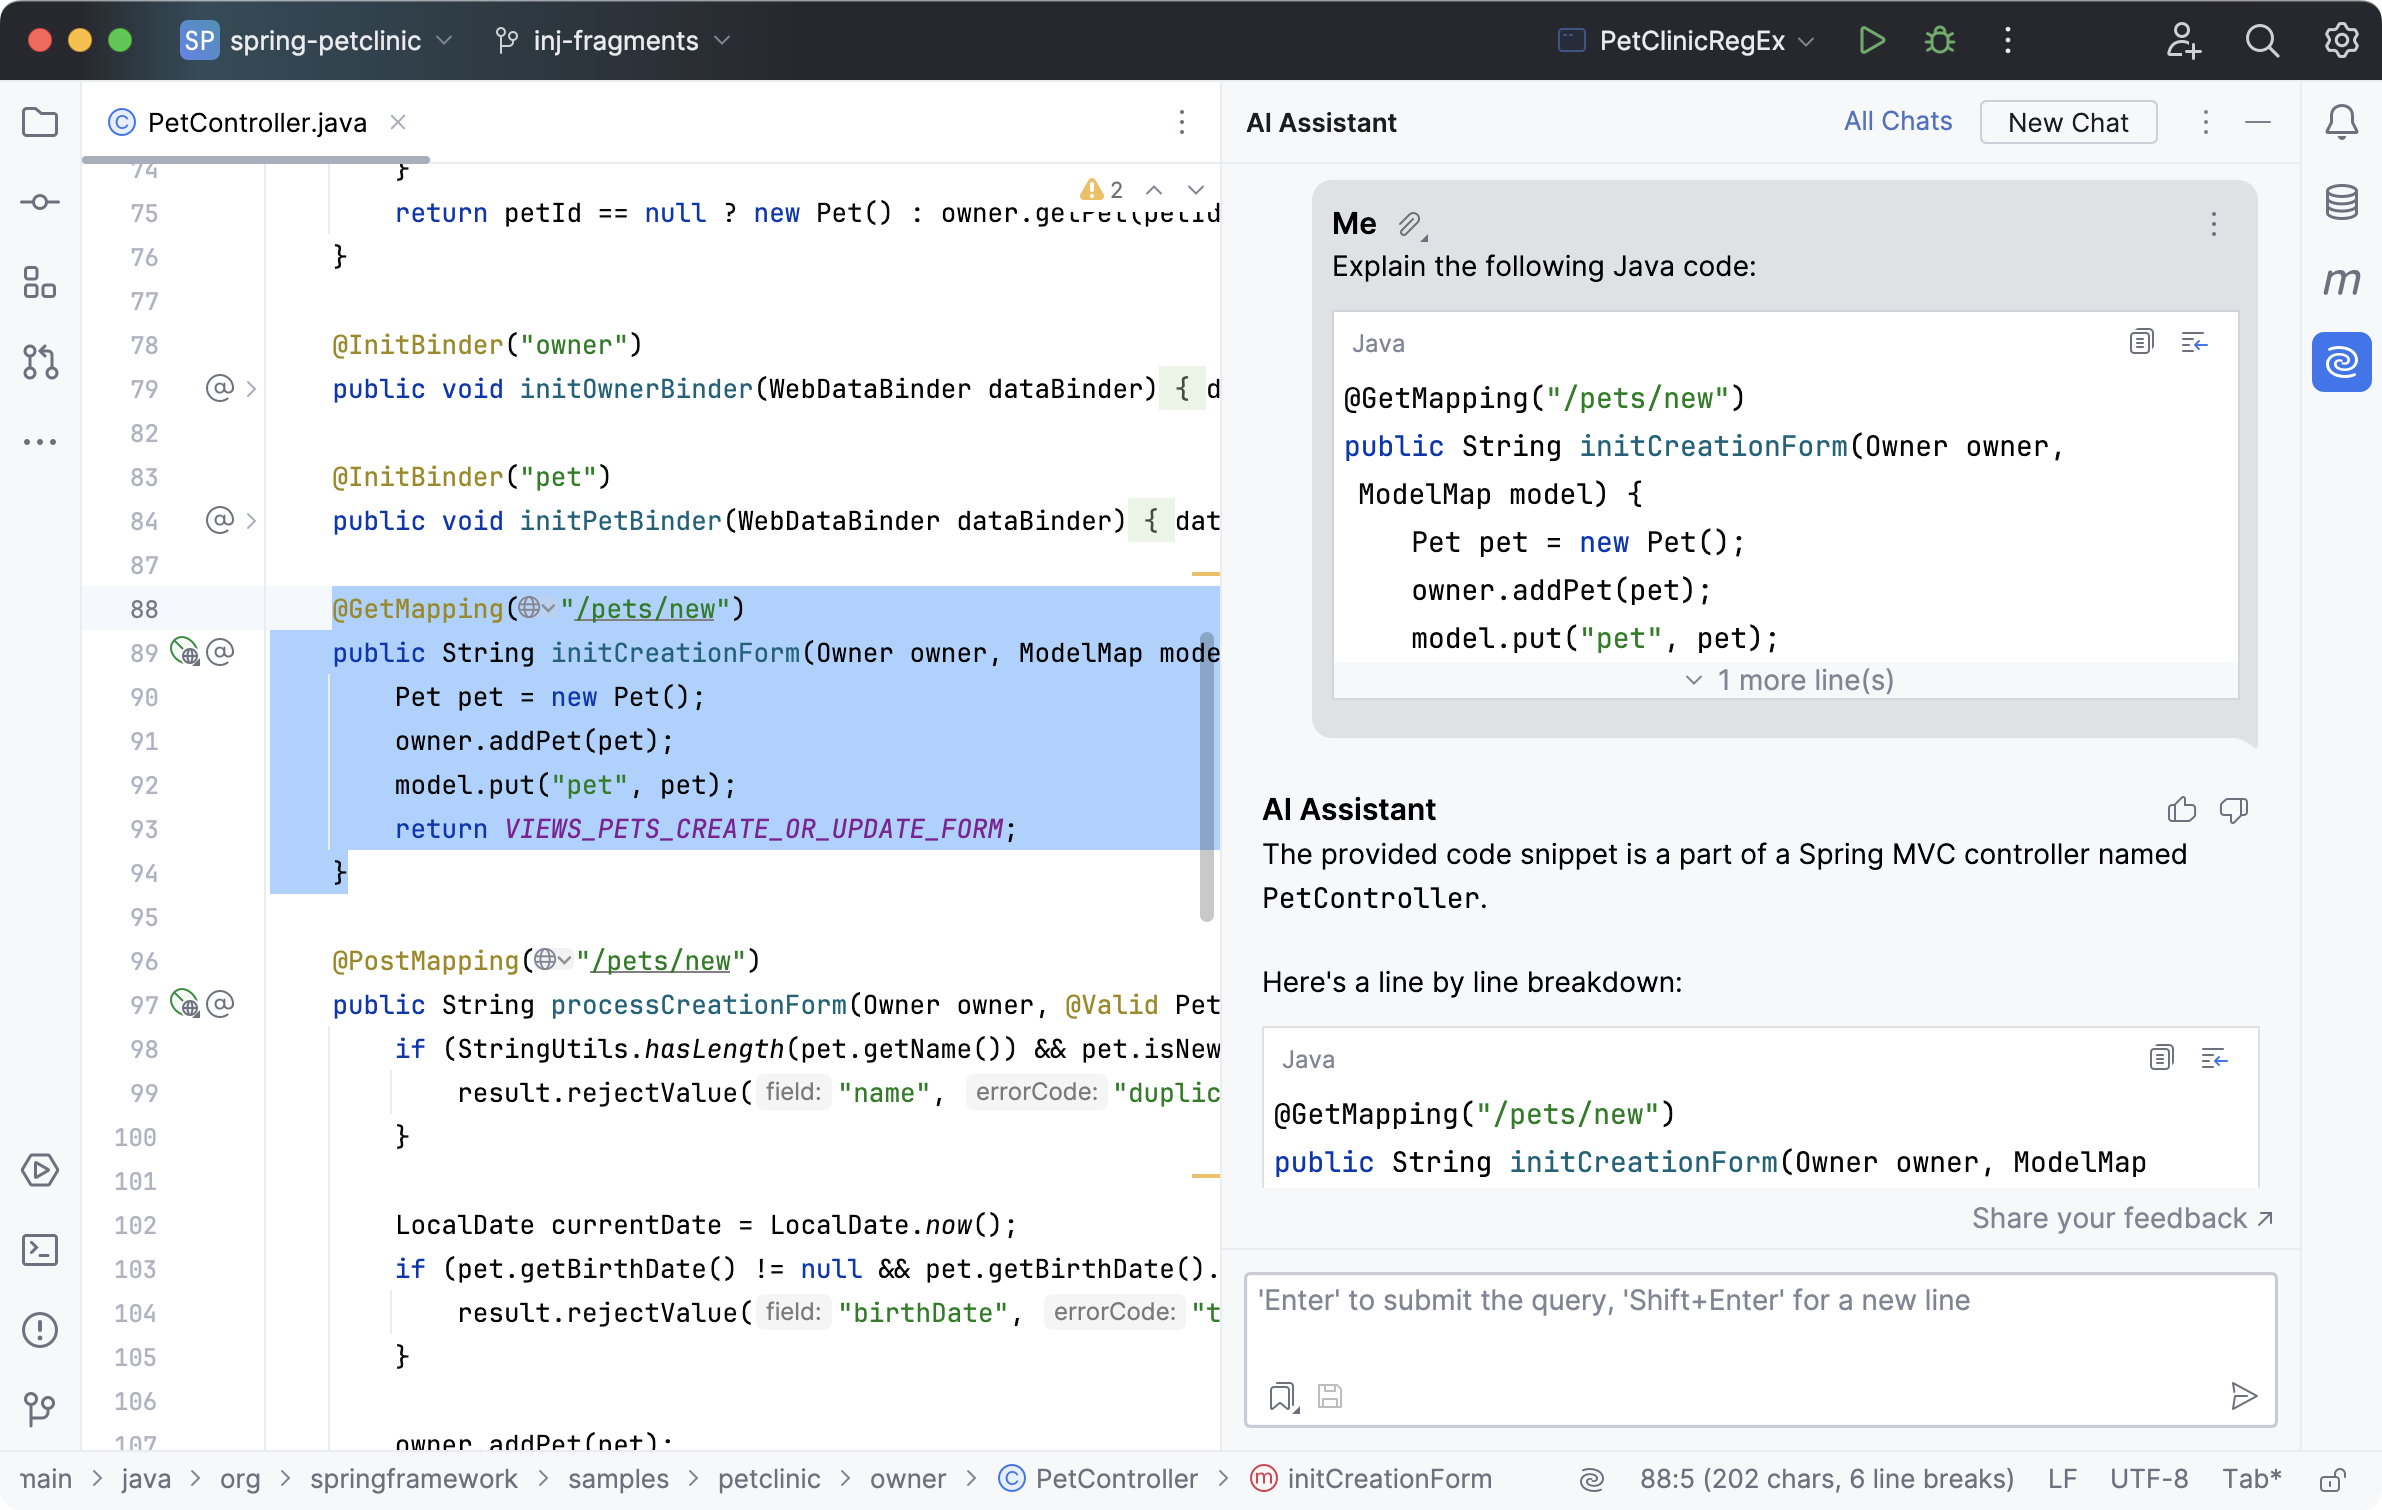
Task: Click the thumbs up feedback icon
Action: point(2182,807)
